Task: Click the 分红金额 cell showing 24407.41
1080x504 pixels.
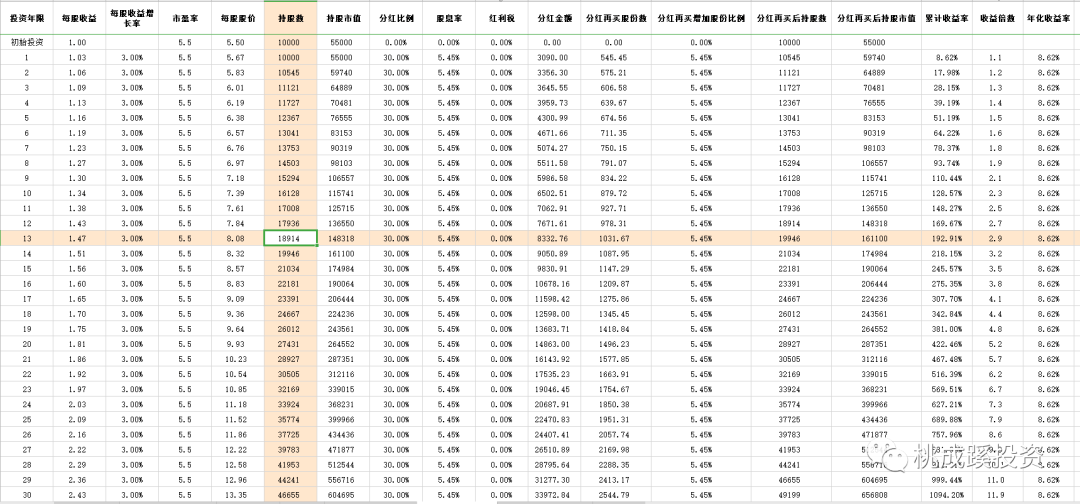Action: [552, 434]
